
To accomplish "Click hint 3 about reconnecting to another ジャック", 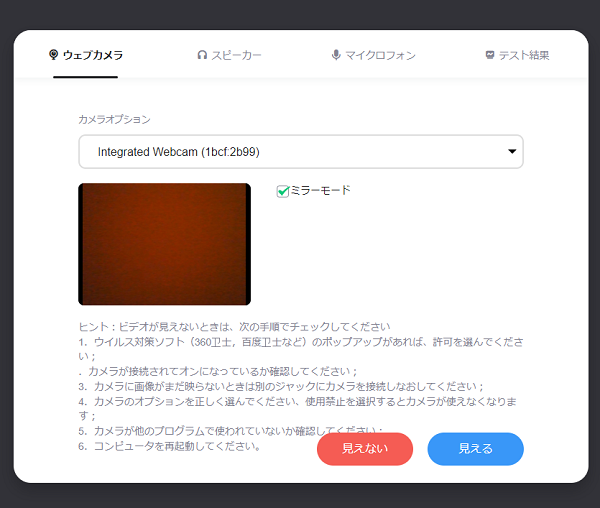I will pyautogui.click(x=280, y=386).
